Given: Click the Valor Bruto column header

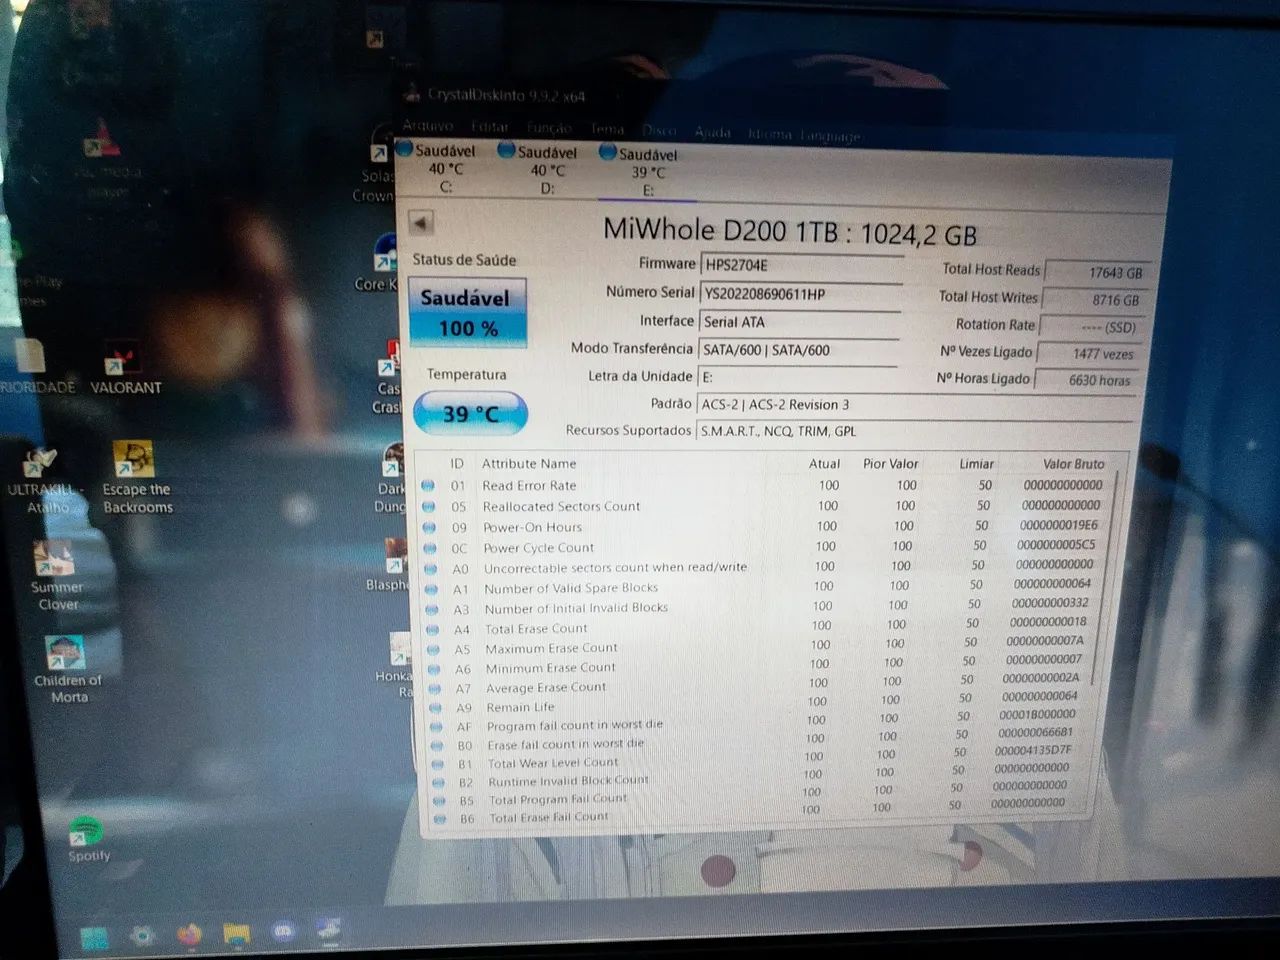Looking at the screenshot, I should 1073,464.
